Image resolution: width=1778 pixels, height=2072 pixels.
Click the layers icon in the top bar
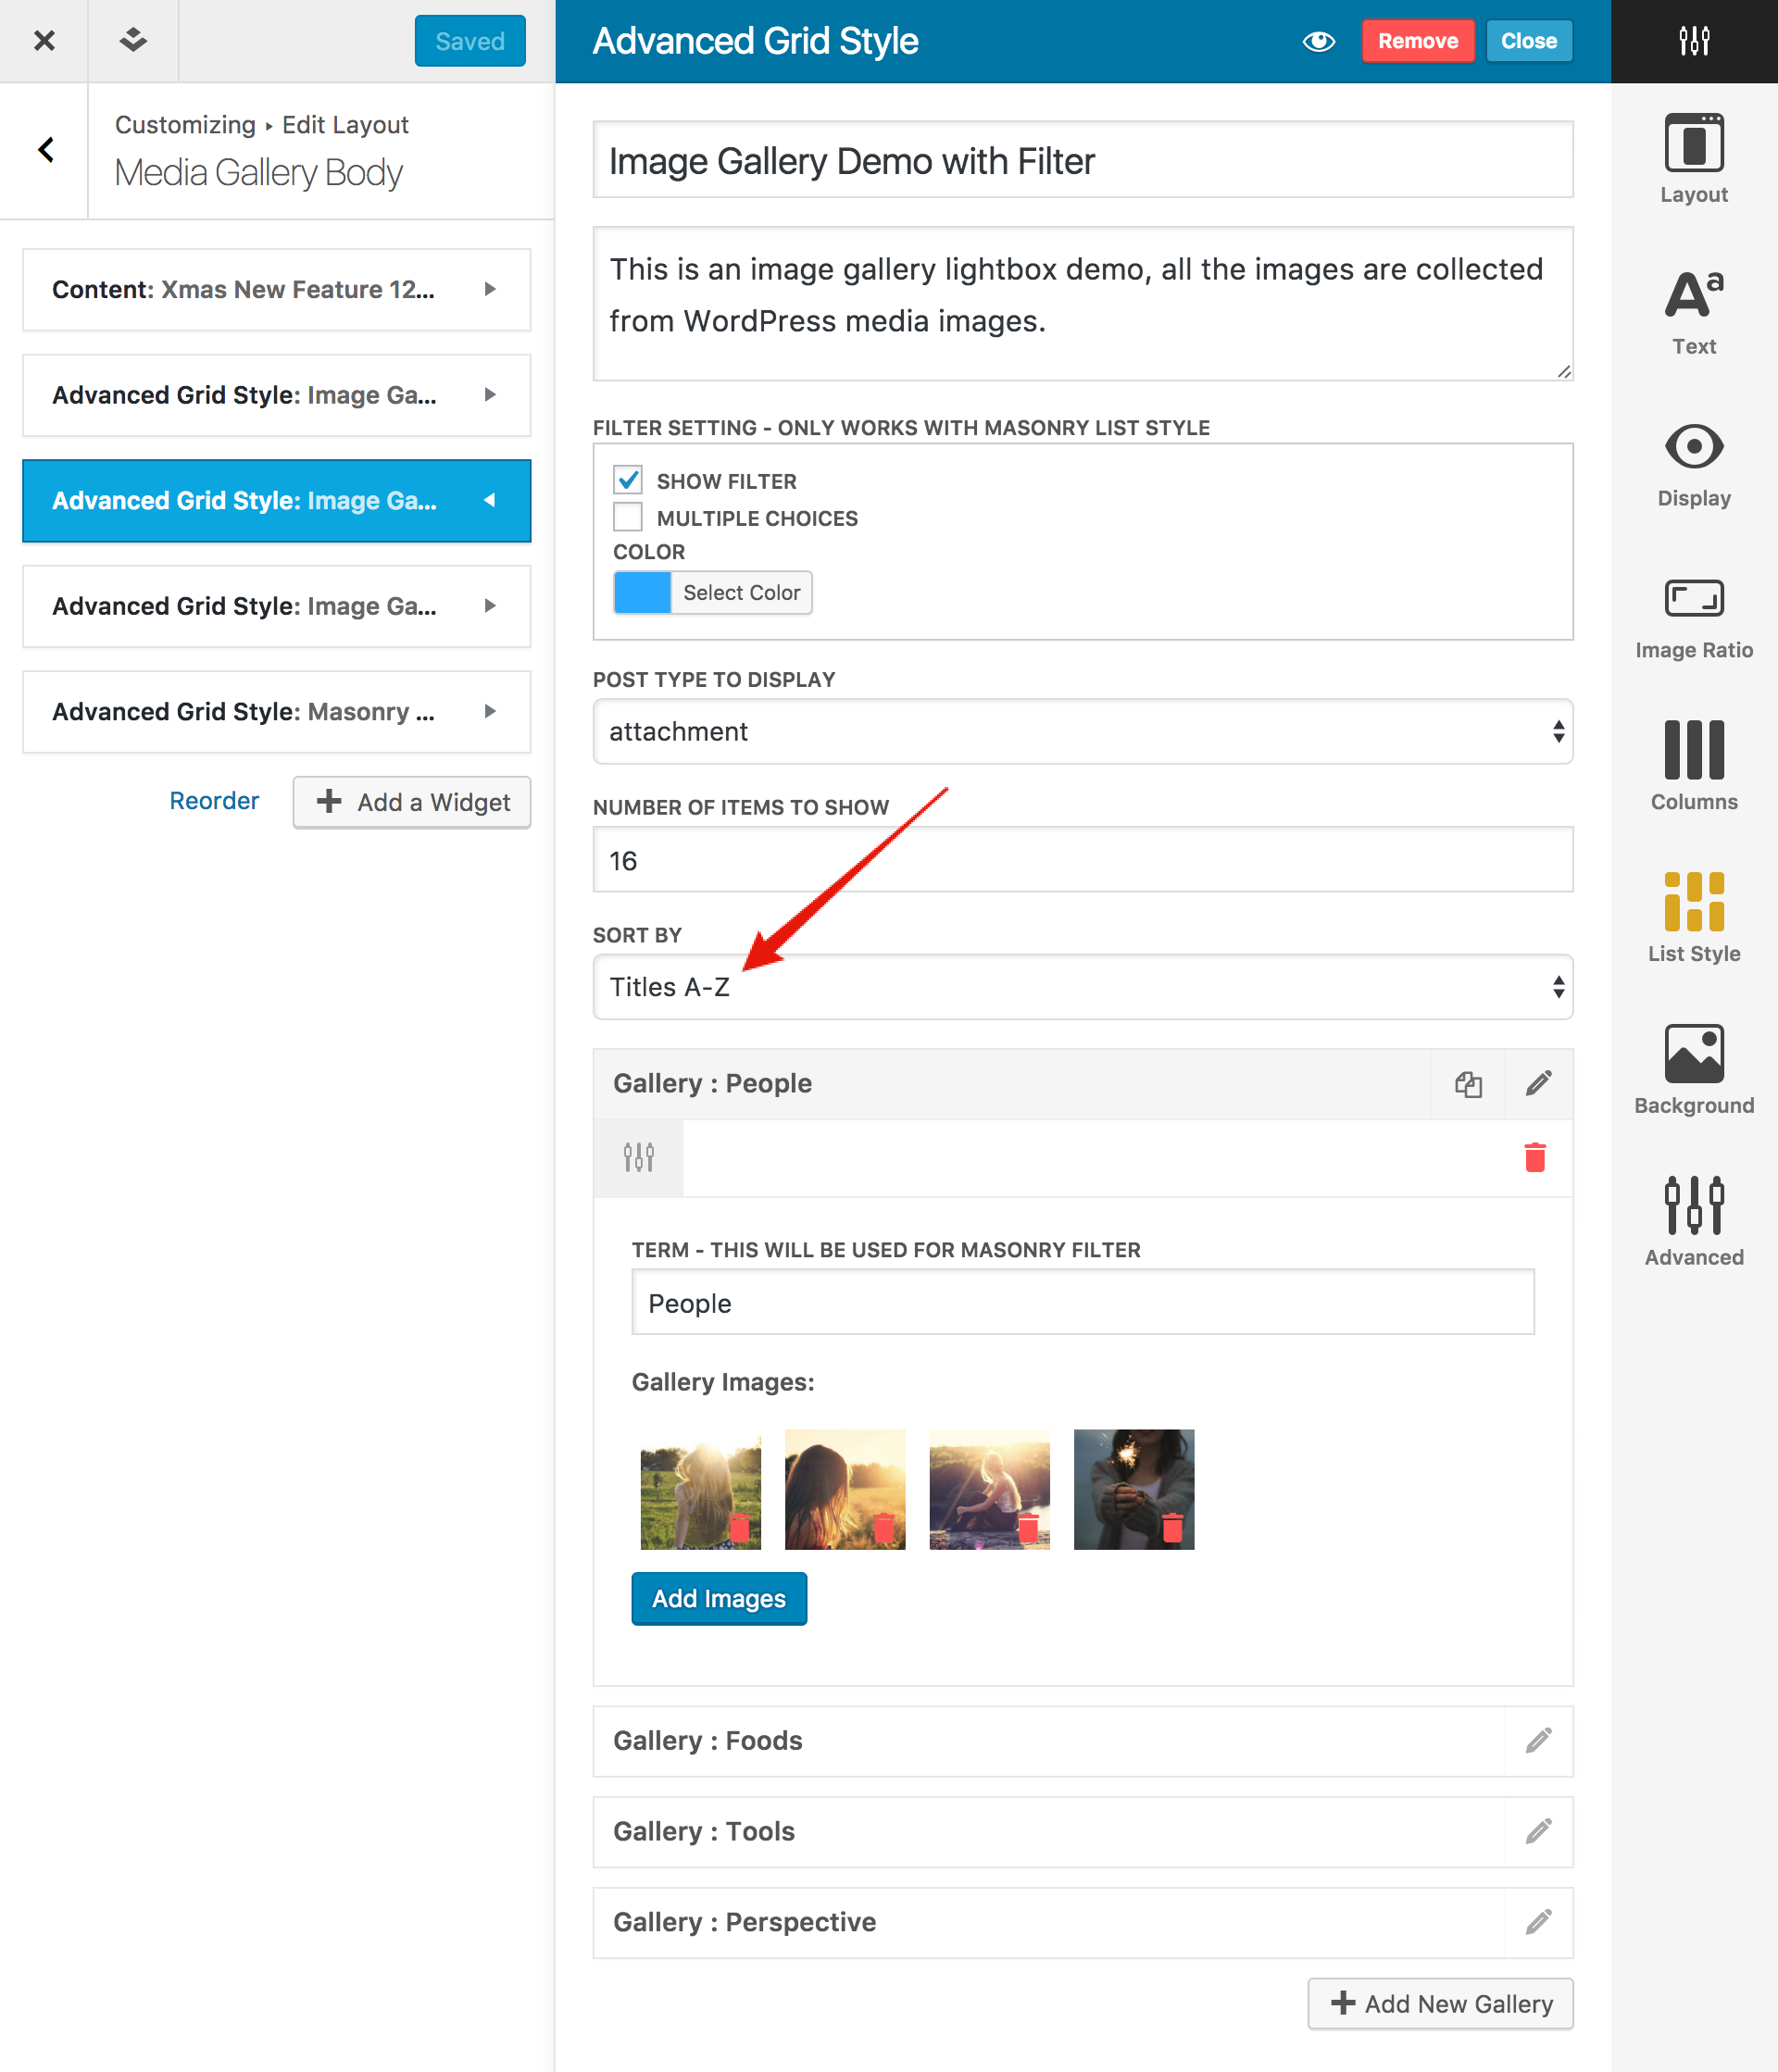coord(133,41)
